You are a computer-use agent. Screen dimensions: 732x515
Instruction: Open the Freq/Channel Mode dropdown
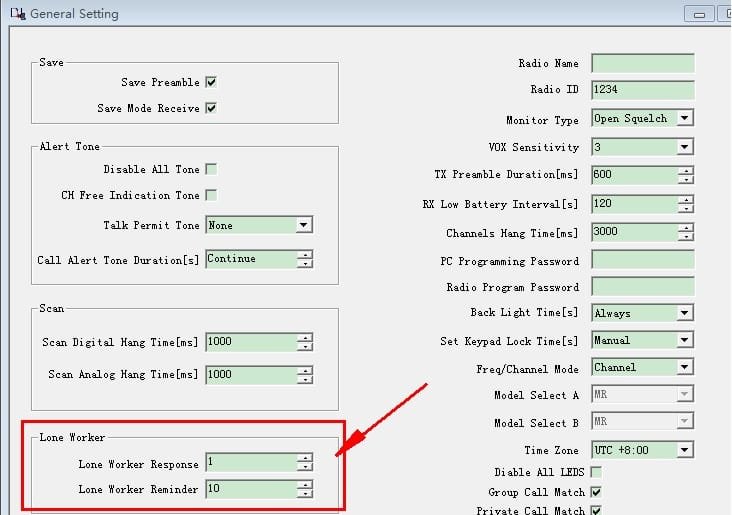coord(685,367)
